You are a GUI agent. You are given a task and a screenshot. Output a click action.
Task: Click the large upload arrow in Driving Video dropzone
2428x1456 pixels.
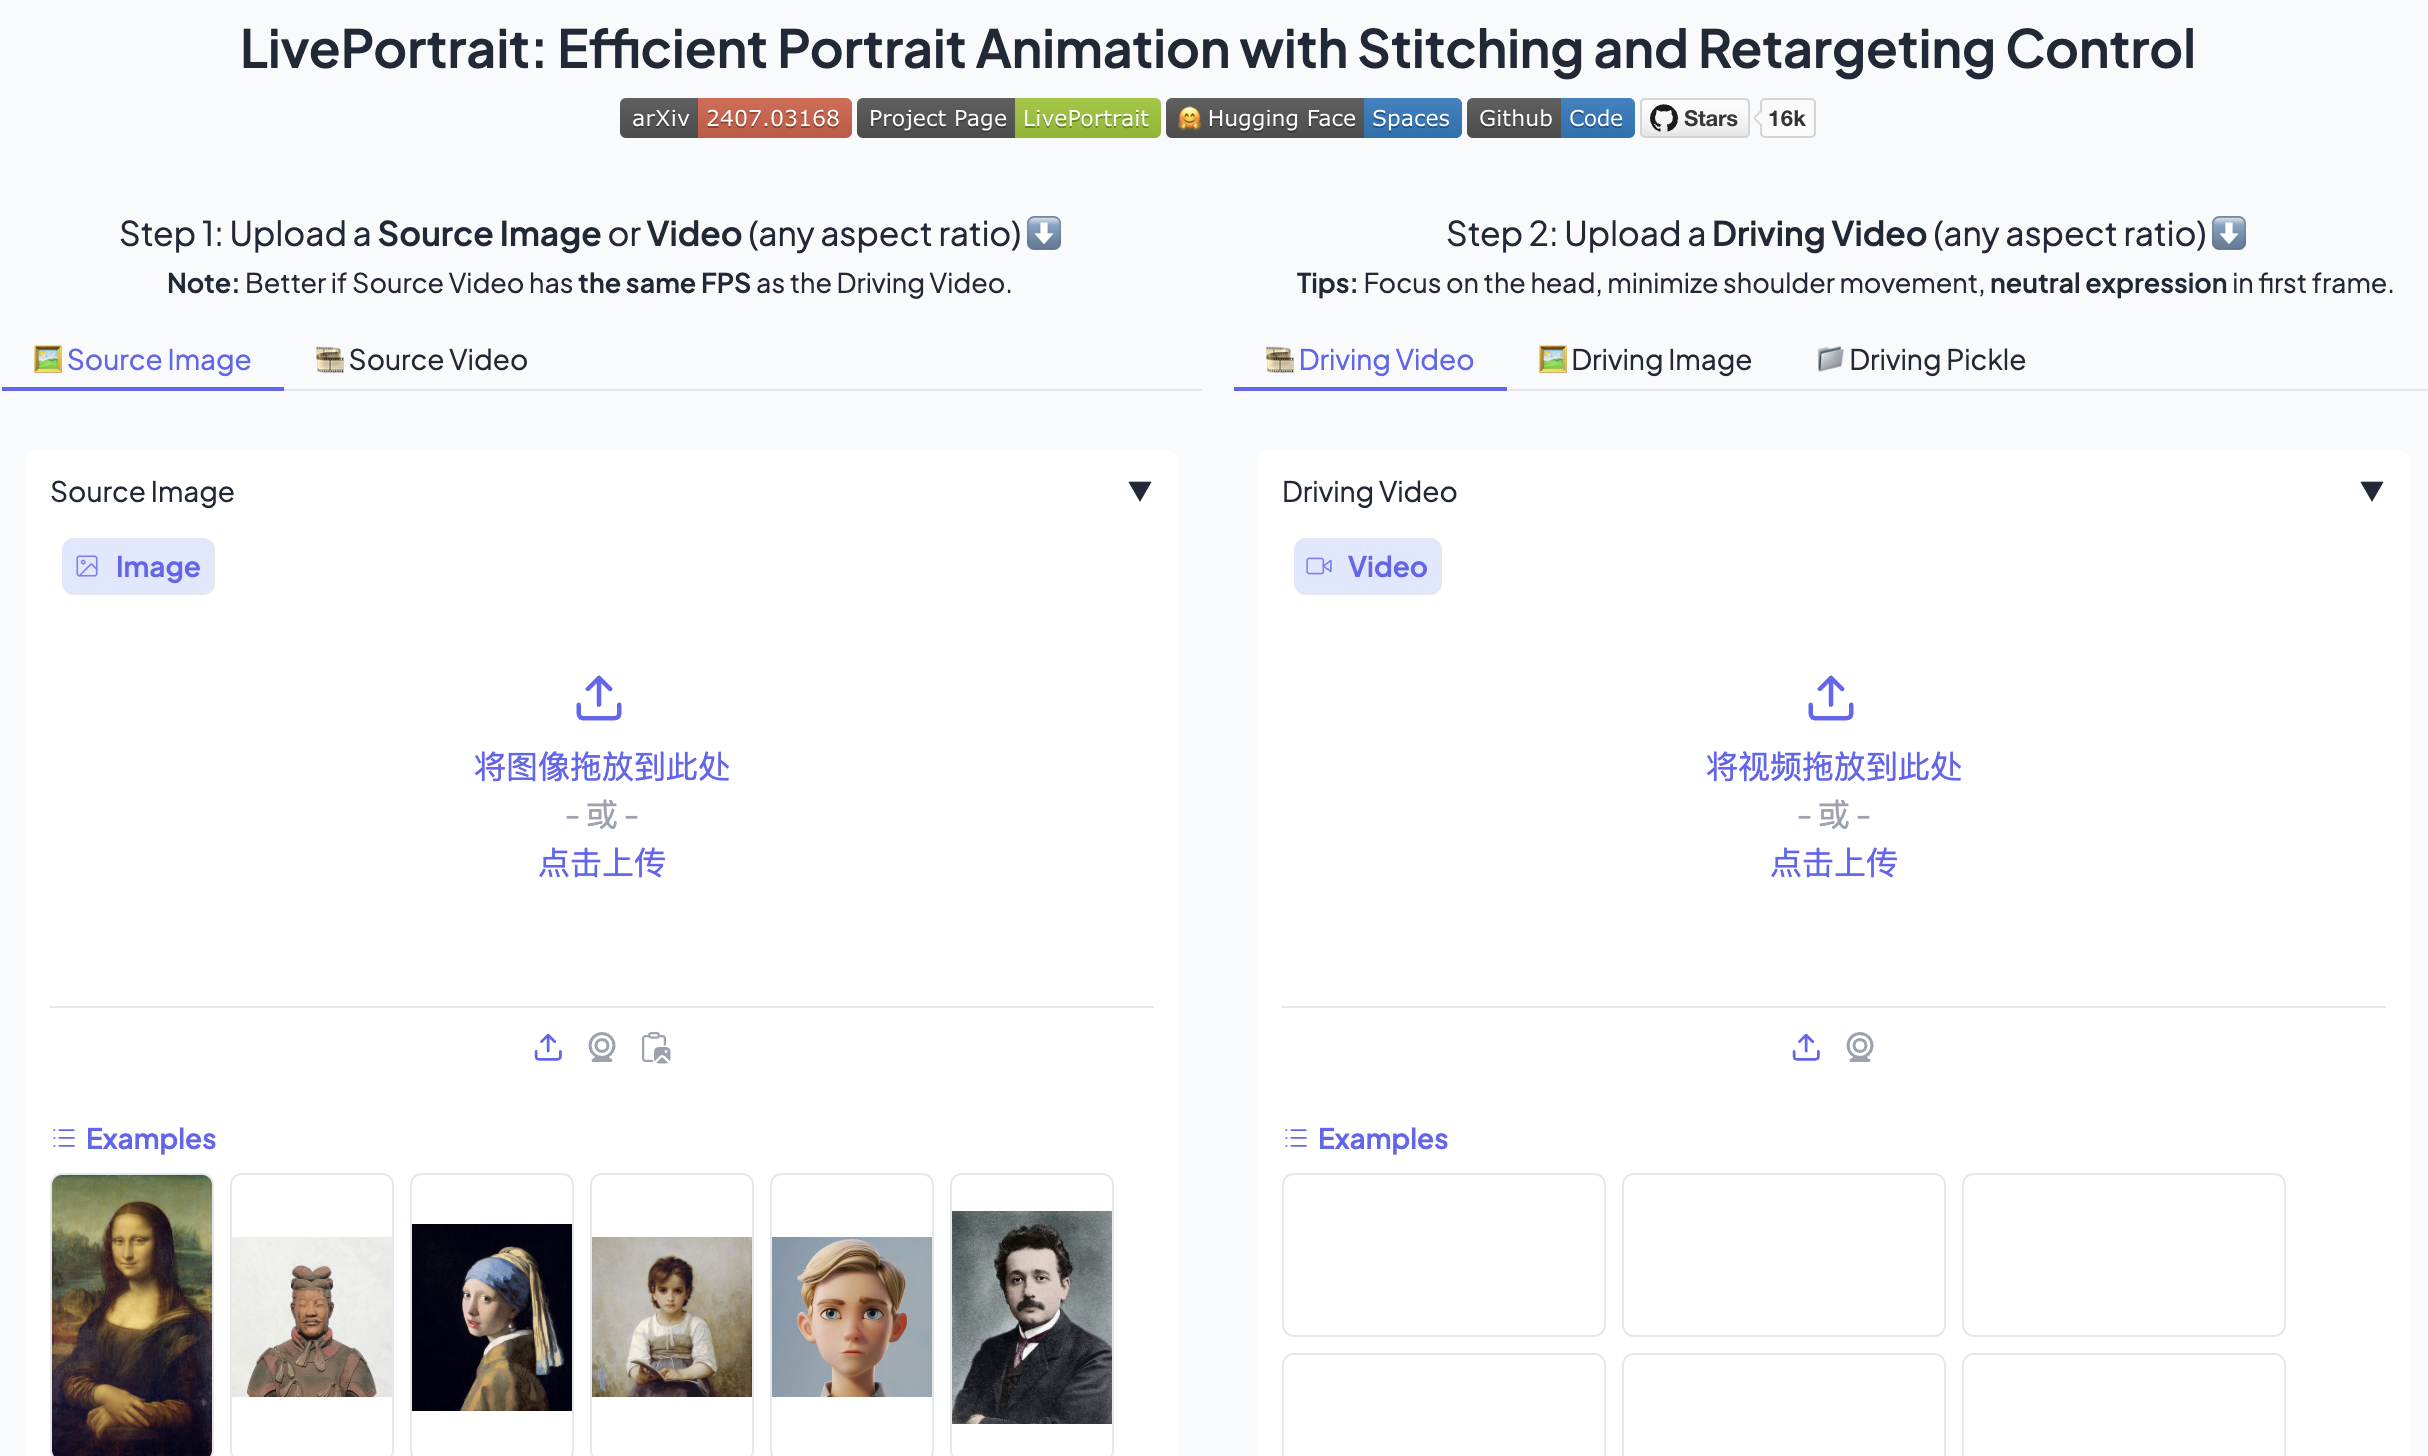[x=1831, y=698]
